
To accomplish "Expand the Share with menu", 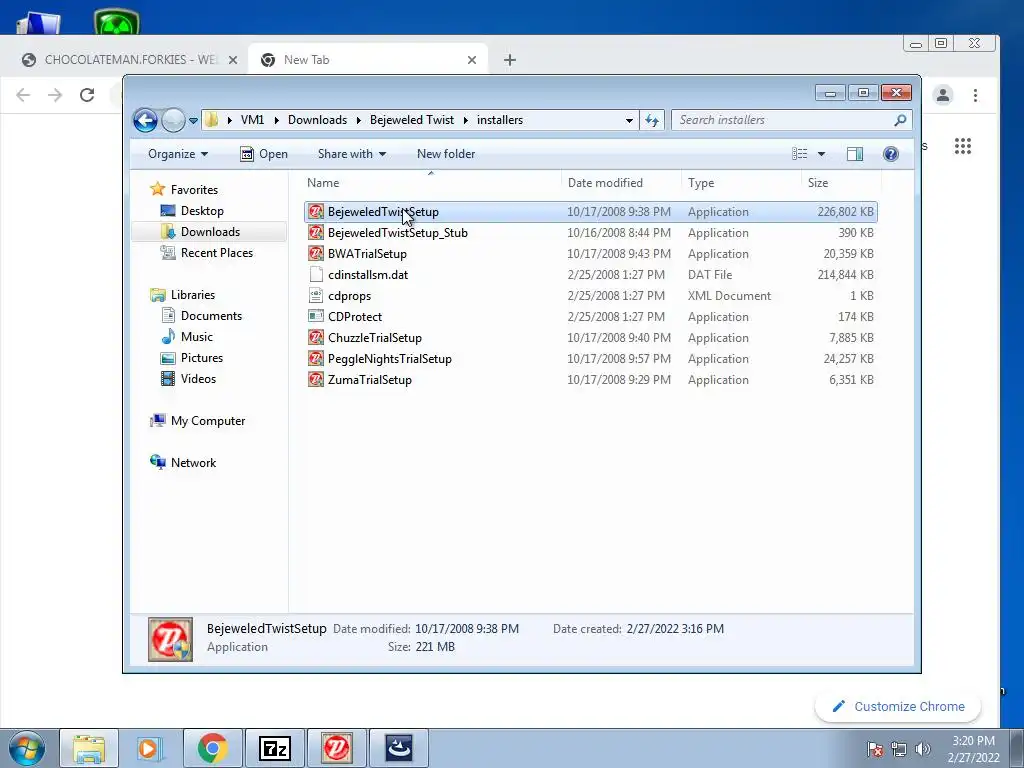I will coord(351,154).
